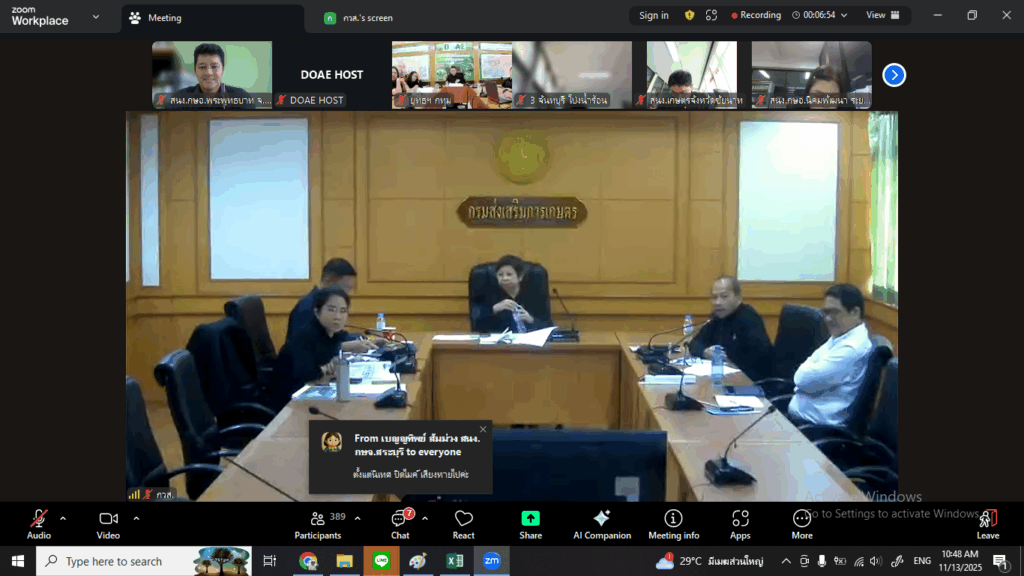The image size is (1024, 576).
Task: Open the Chat panel
Action: (x=400, y=519)
